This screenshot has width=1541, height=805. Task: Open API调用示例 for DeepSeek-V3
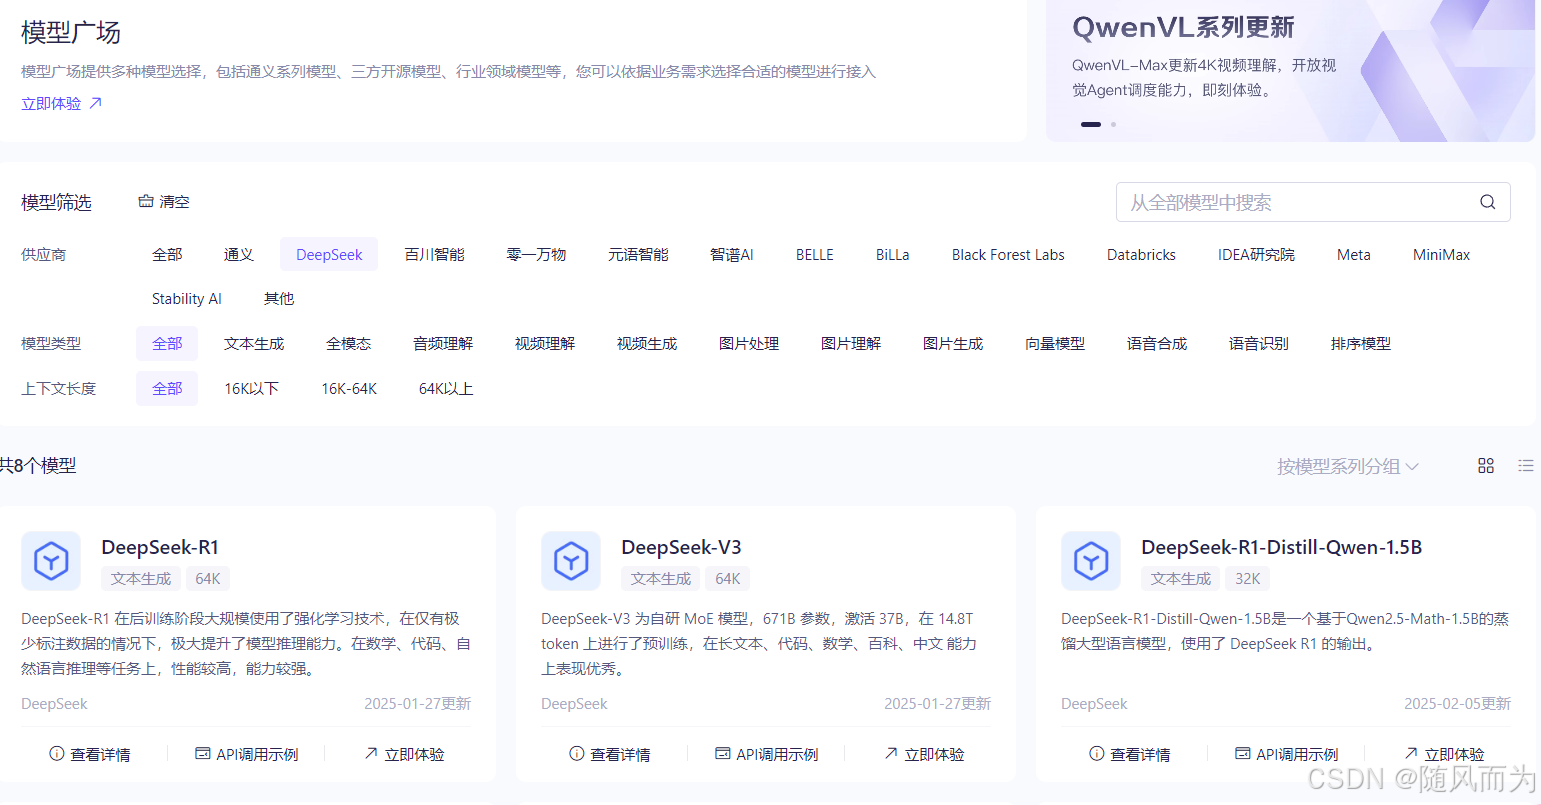tap(767, 754)
